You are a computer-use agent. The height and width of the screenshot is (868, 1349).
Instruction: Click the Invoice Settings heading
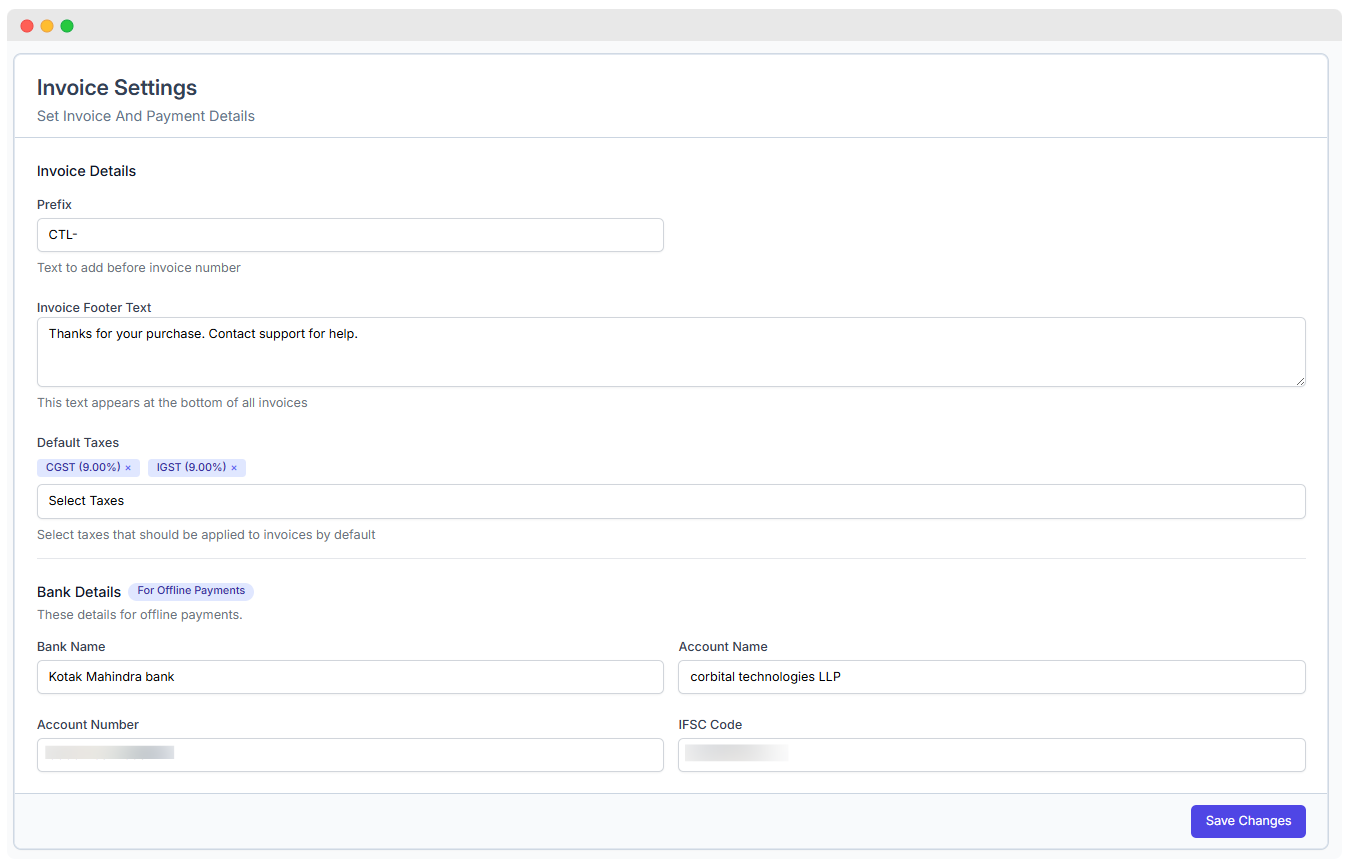pyautogui.click(x=117, y=88)
